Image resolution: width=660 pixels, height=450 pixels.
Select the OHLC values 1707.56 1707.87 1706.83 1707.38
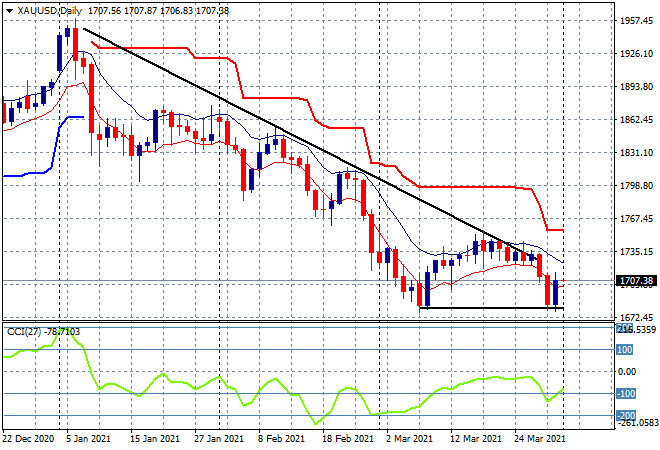159,11
